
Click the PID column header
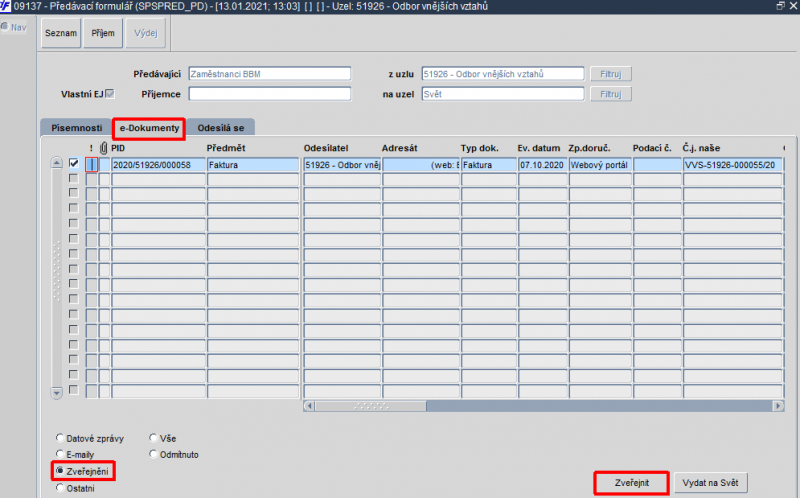coord(118,148)
